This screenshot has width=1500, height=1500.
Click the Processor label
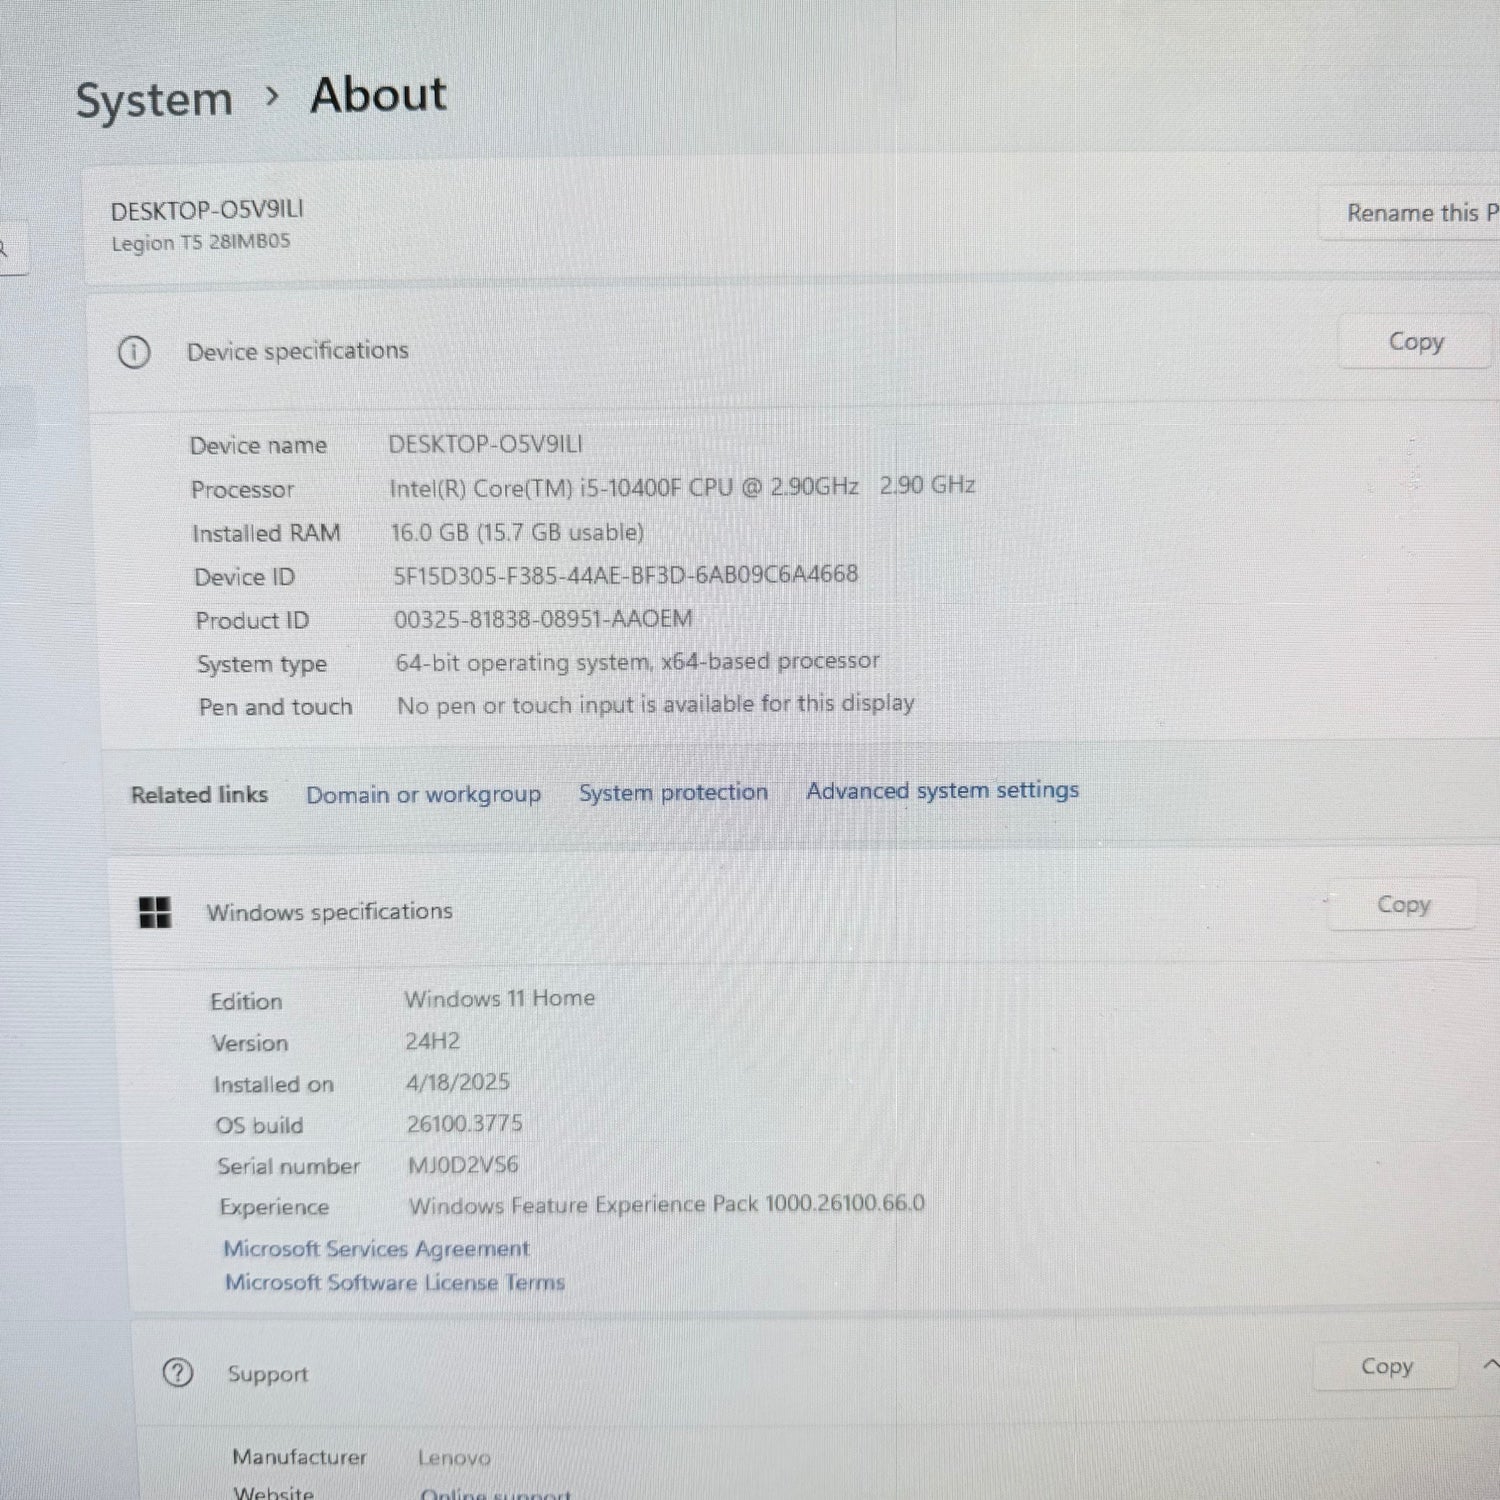242,490
